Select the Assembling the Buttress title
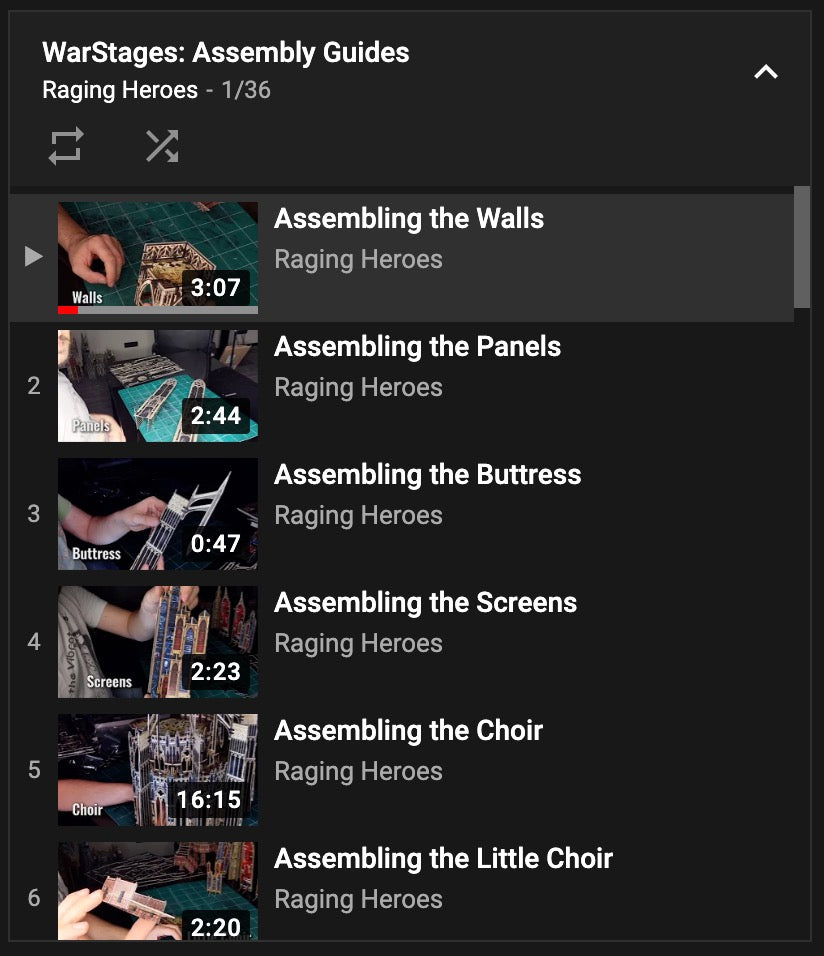This screenshot has width=824, height=956. point(427,475)
